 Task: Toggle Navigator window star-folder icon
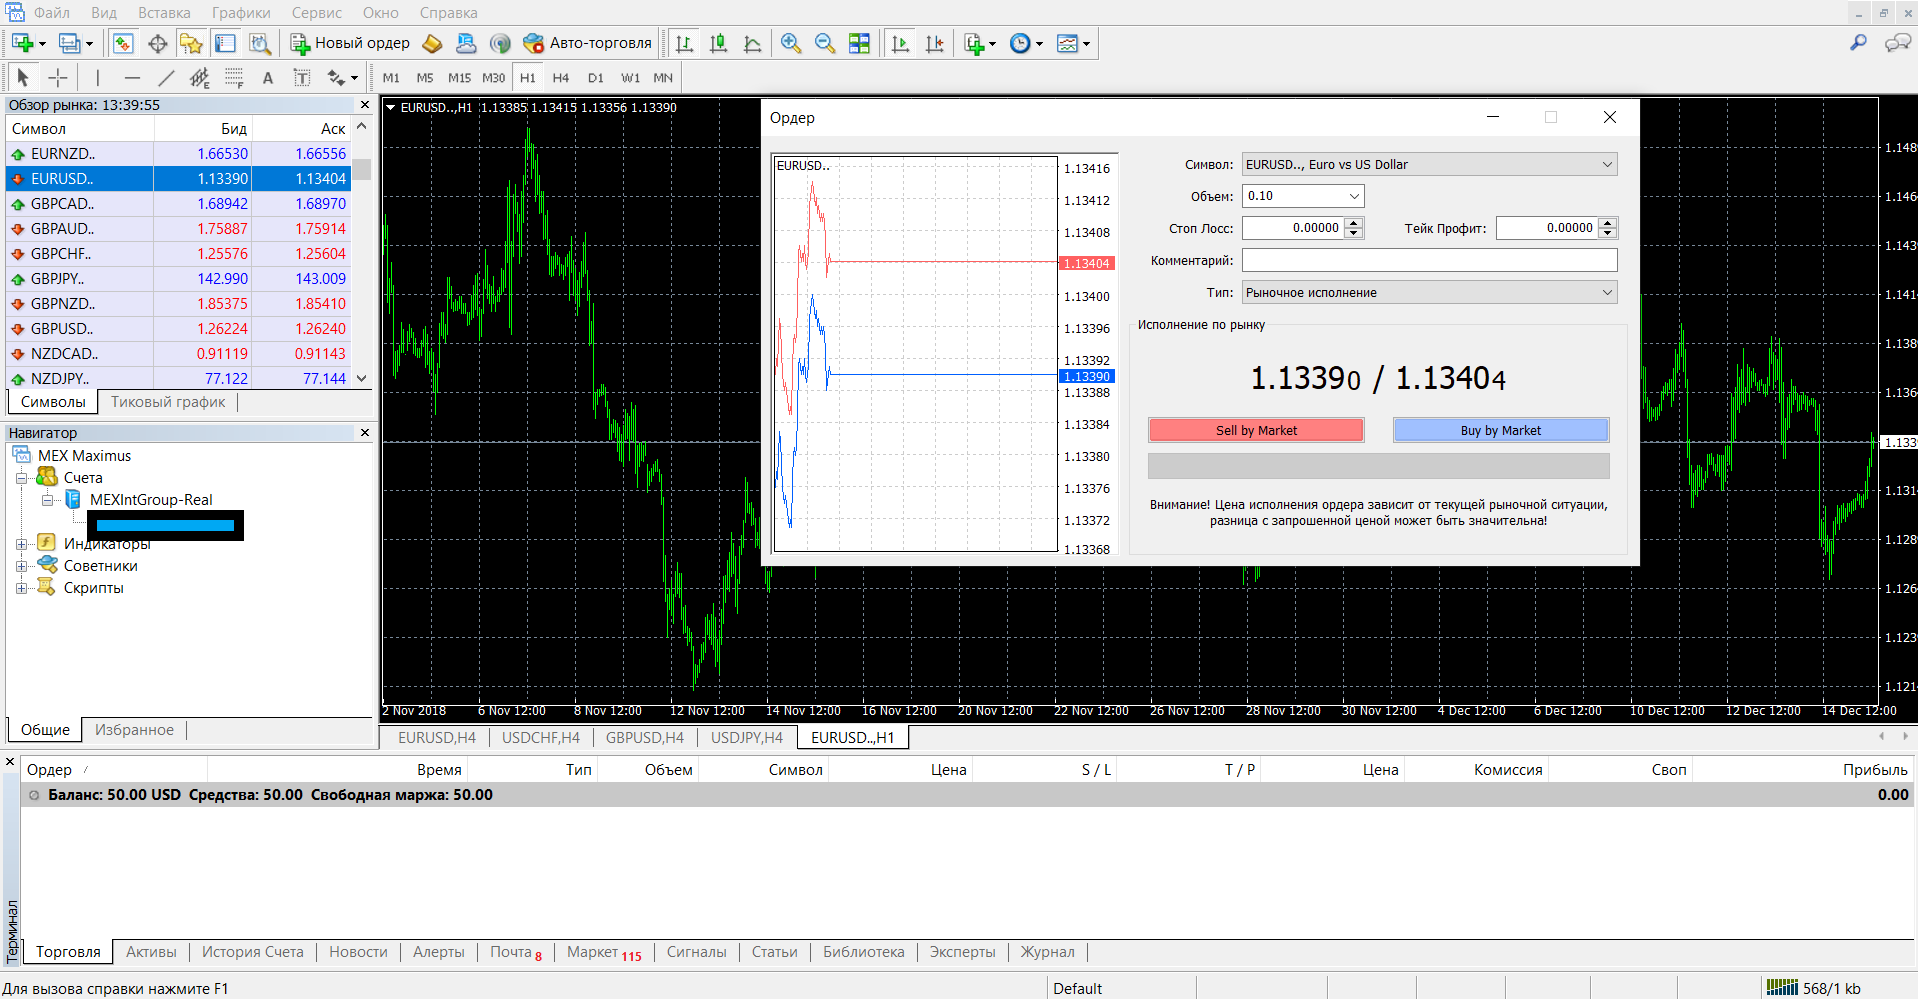pyautogui.click(x=191, y=43)
